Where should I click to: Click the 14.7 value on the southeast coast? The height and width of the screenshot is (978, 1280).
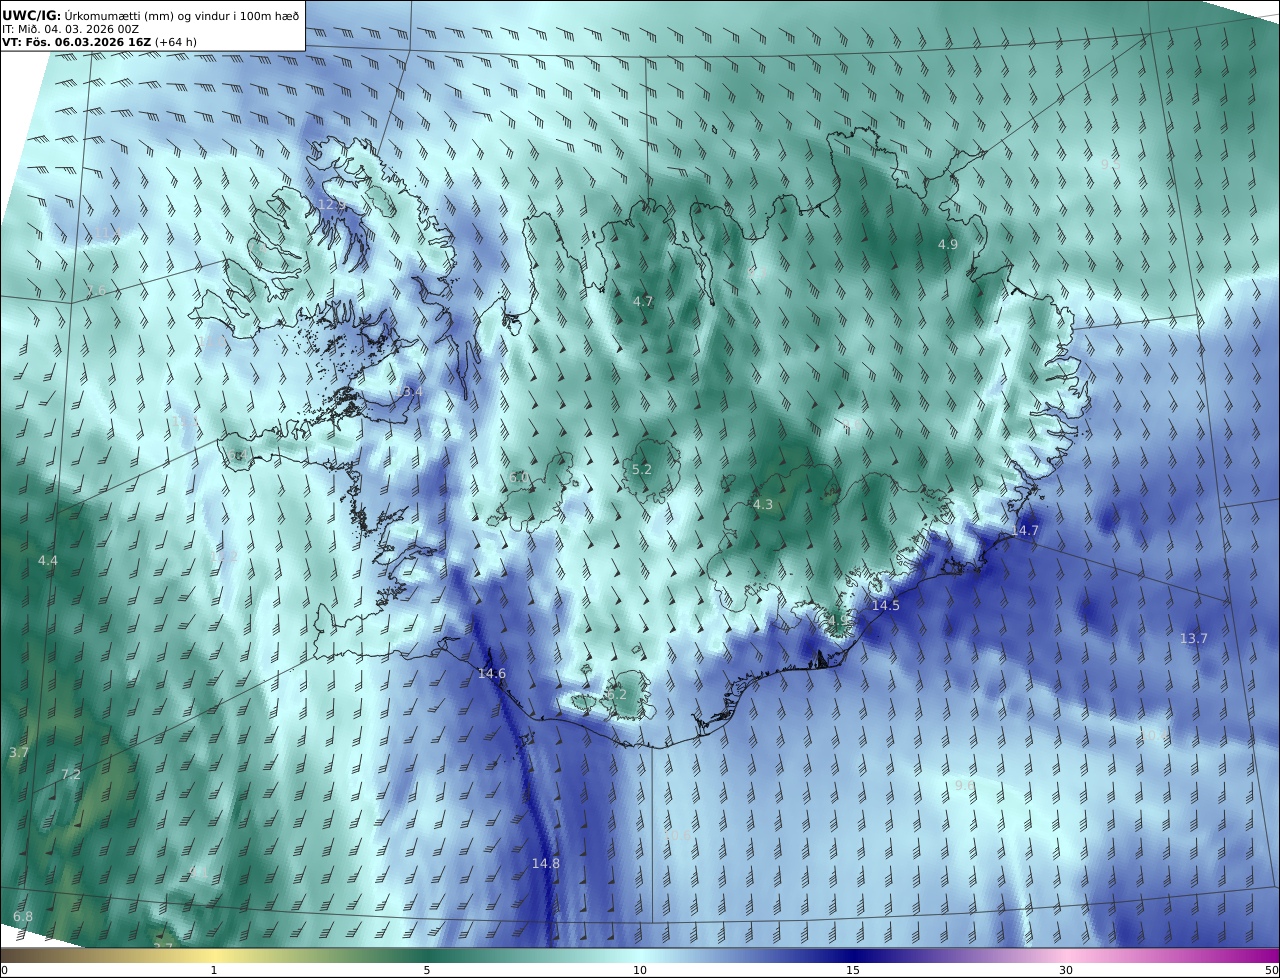(x=1025, y=530)
